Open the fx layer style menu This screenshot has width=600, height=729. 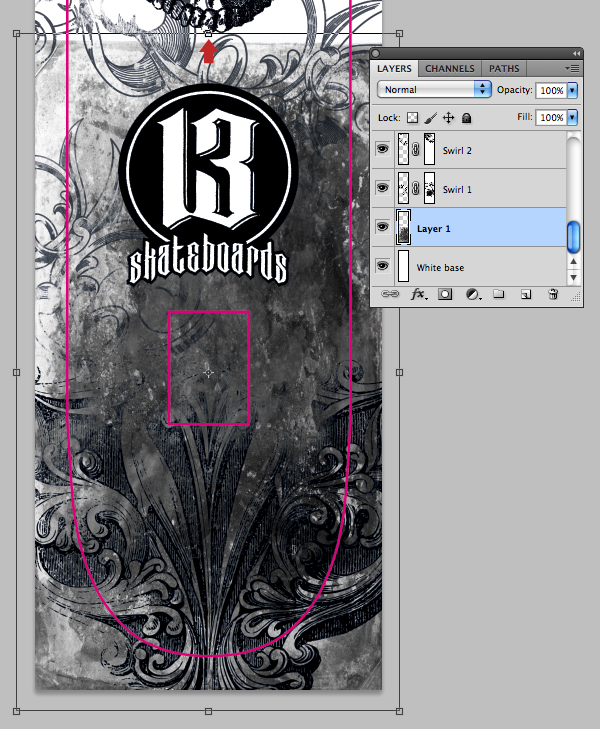418,294
